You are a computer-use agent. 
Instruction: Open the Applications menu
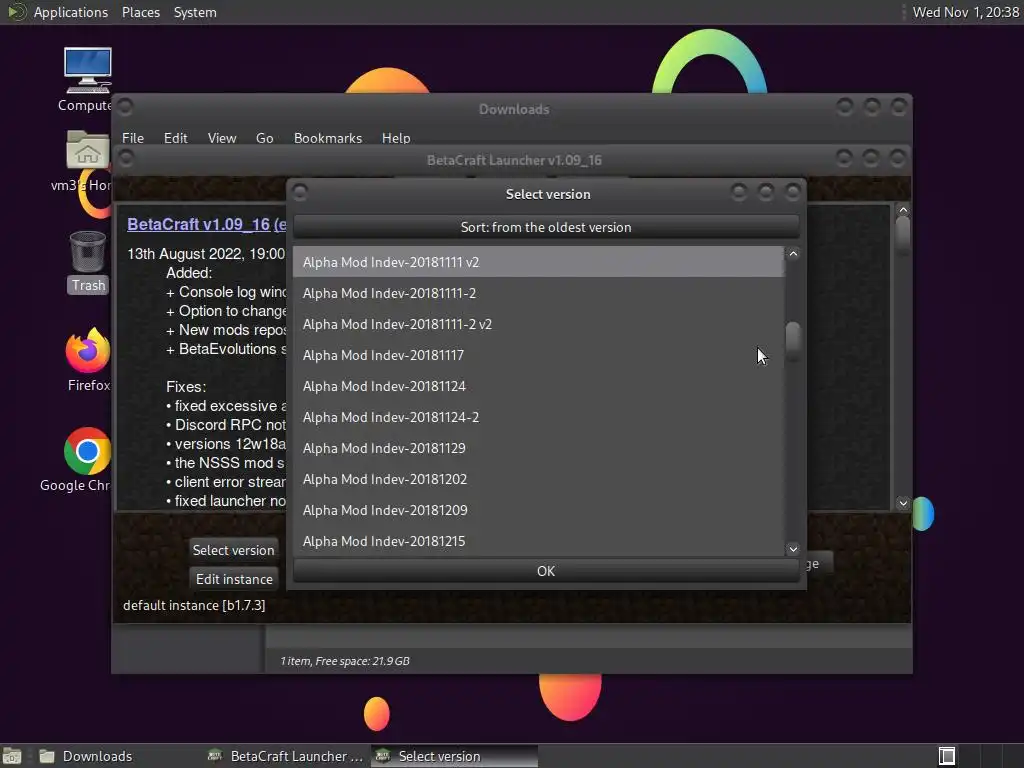pyautogui.click(x=71, y=12)
